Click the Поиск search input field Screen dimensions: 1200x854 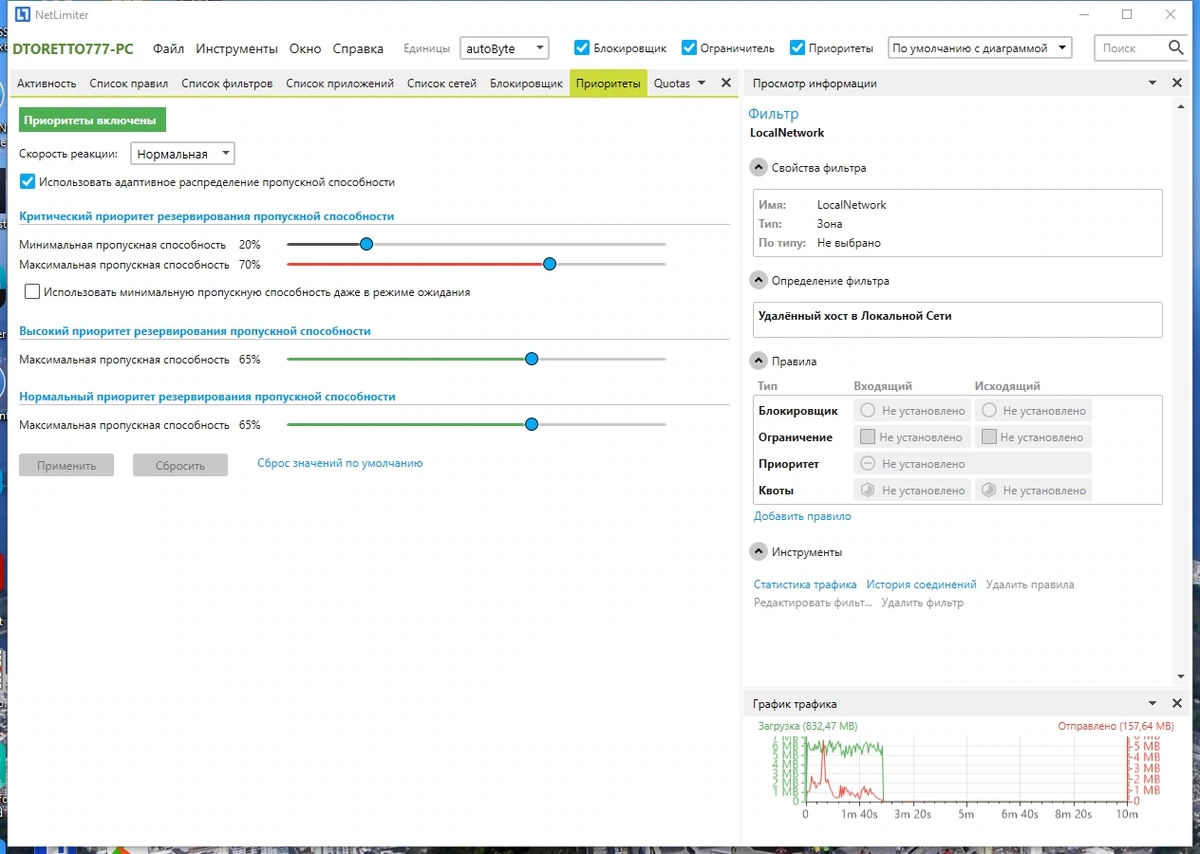(1130, 48)
